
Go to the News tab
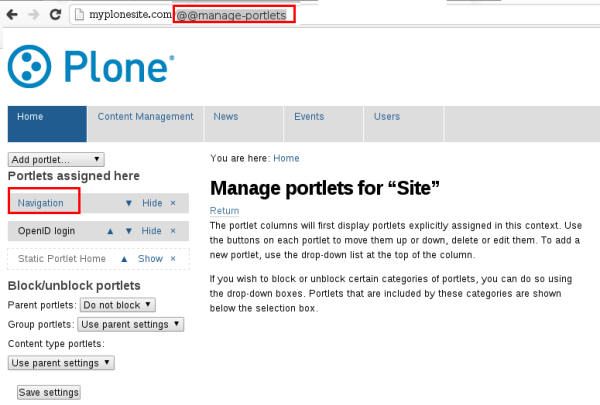(x=244, y=124)
